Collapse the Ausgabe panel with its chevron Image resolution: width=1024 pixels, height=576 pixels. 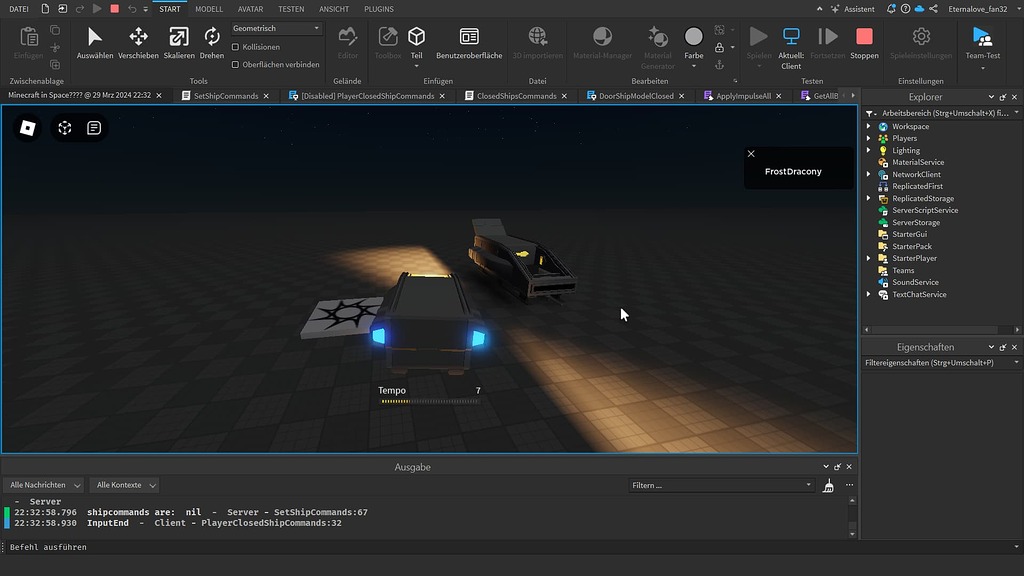pos(824,466)
